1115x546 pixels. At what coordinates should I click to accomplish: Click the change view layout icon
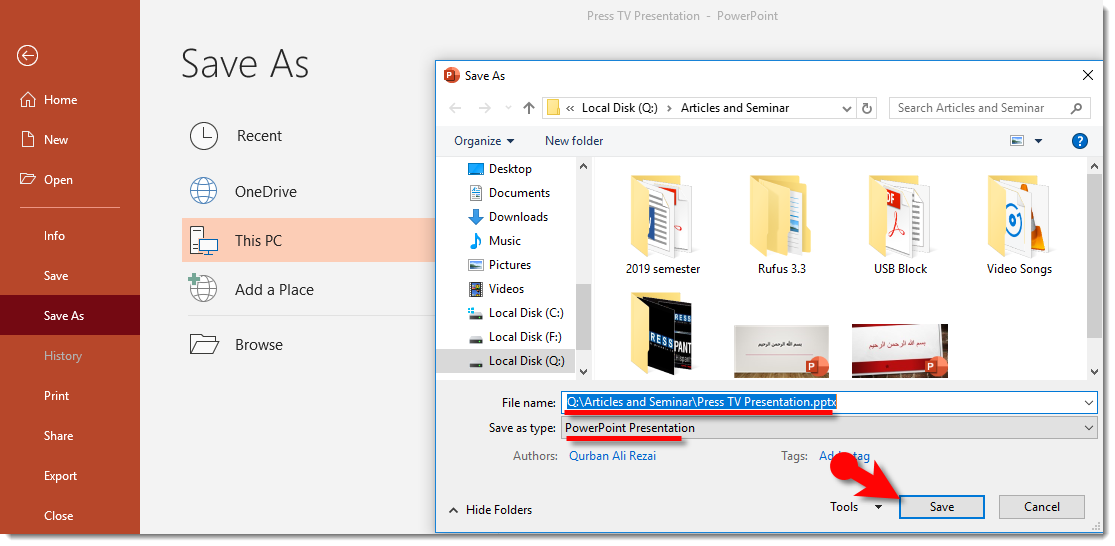pyautogui.click(x=1018, y=141)
